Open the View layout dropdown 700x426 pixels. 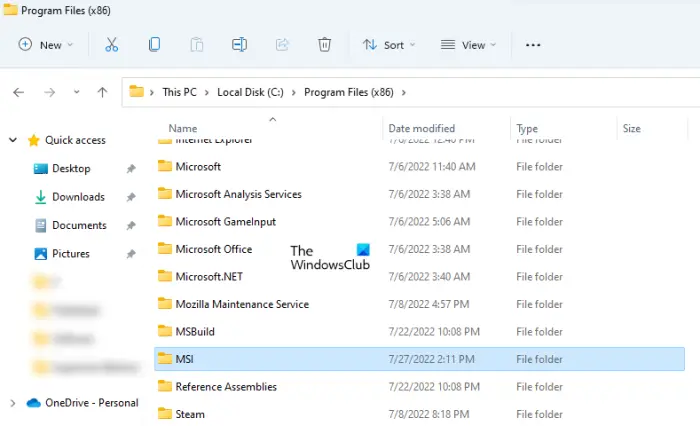468,45
